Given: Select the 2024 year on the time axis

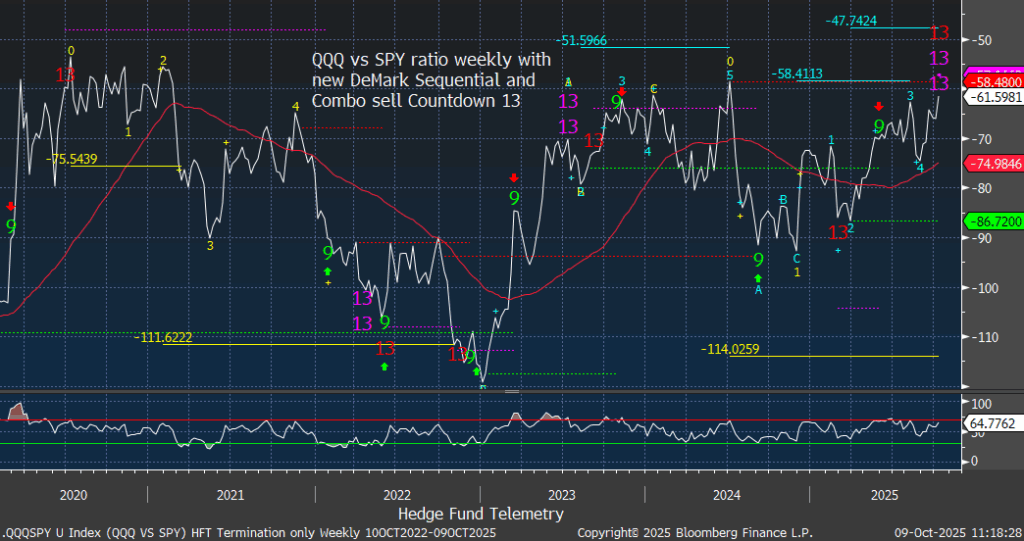Looking at the screenshot, I should pyautogui.click(x=727, y=494).
